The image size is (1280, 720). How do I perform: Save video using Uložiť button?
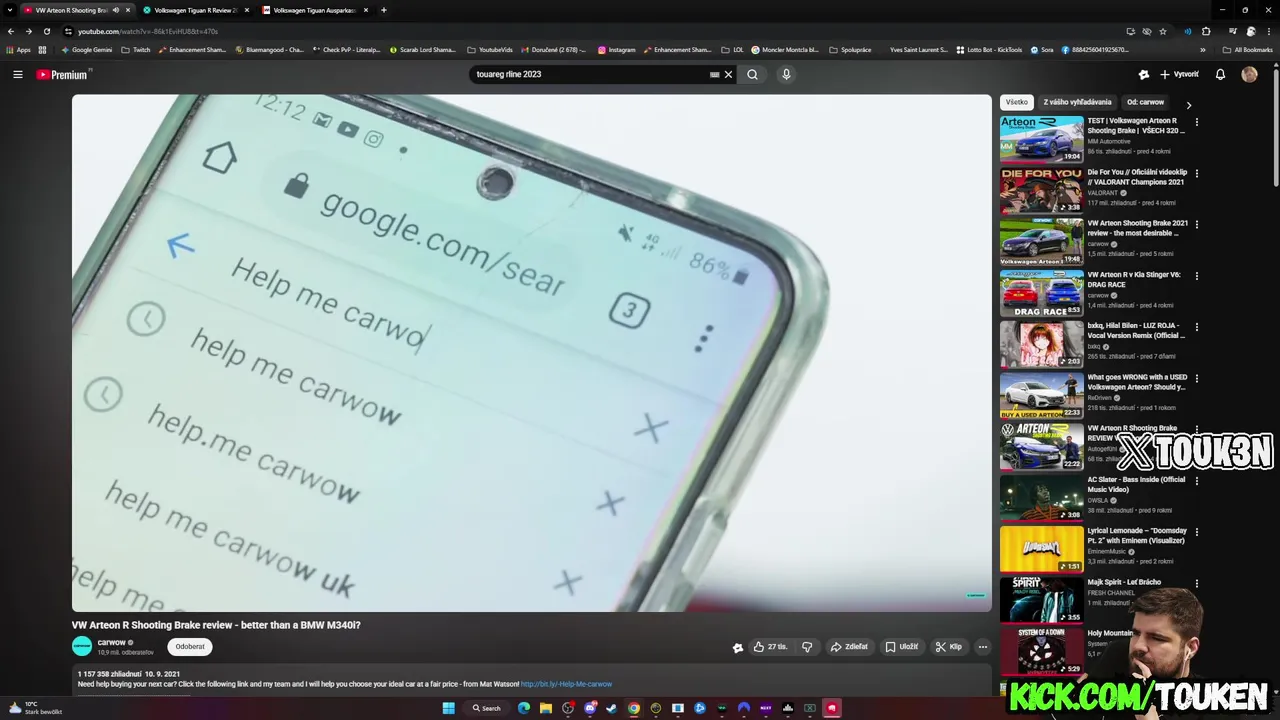(901, 647)
